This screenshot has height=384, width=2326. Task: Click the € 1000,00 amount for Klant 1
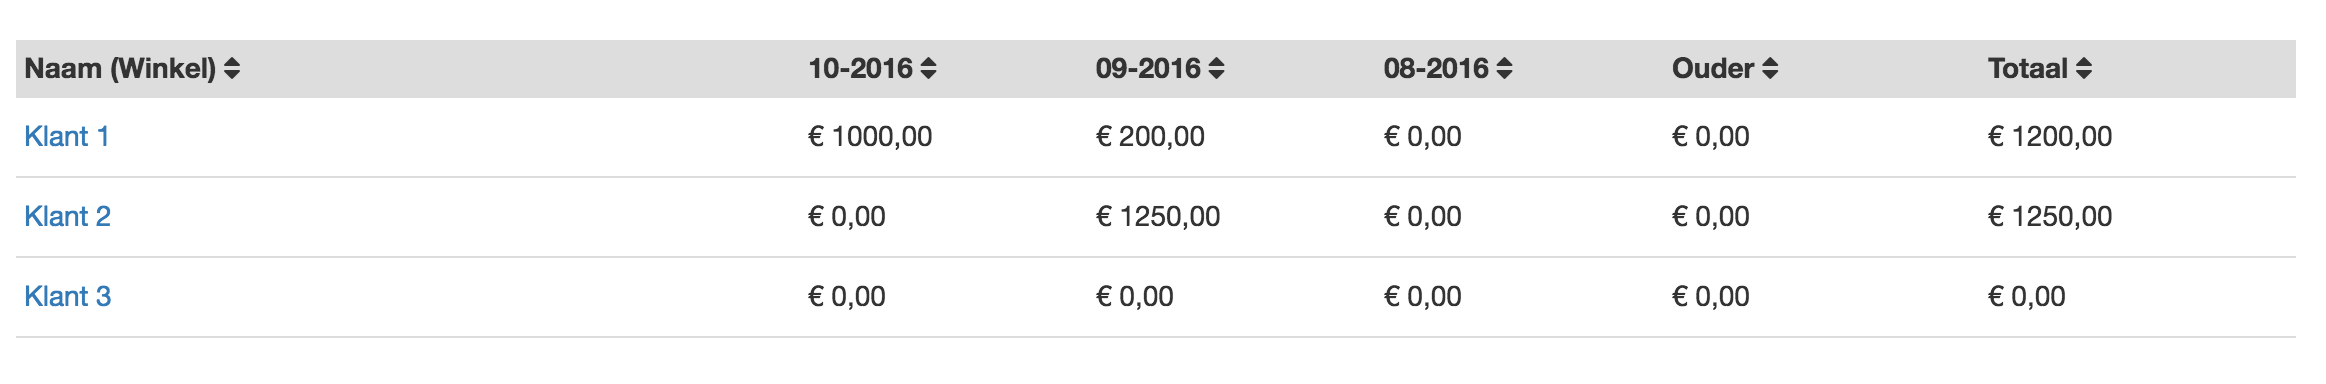point(870,137)
